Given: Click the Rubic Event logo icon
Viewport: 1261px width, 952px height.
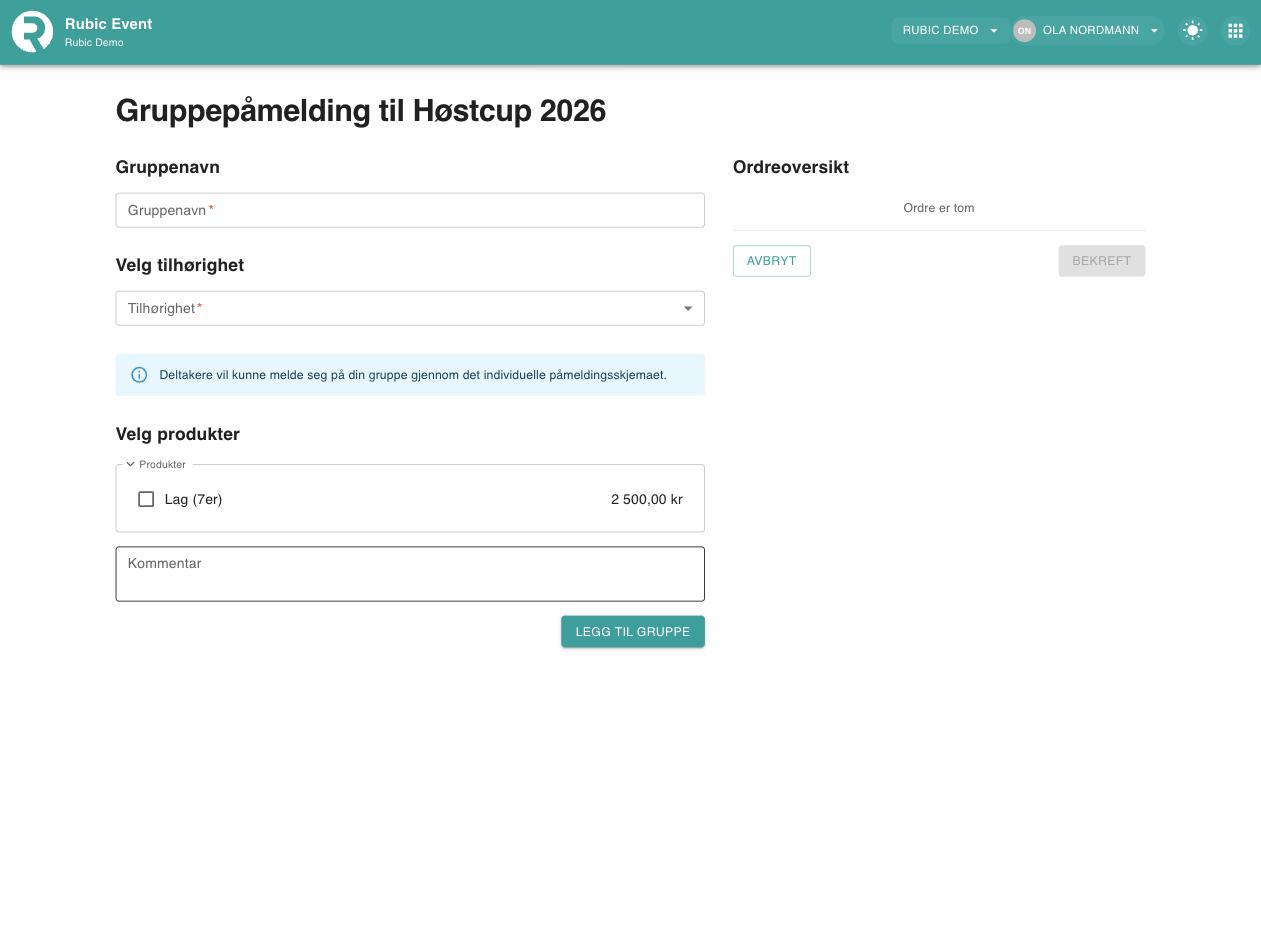Looking at the screenshot, I should [32, 31].
